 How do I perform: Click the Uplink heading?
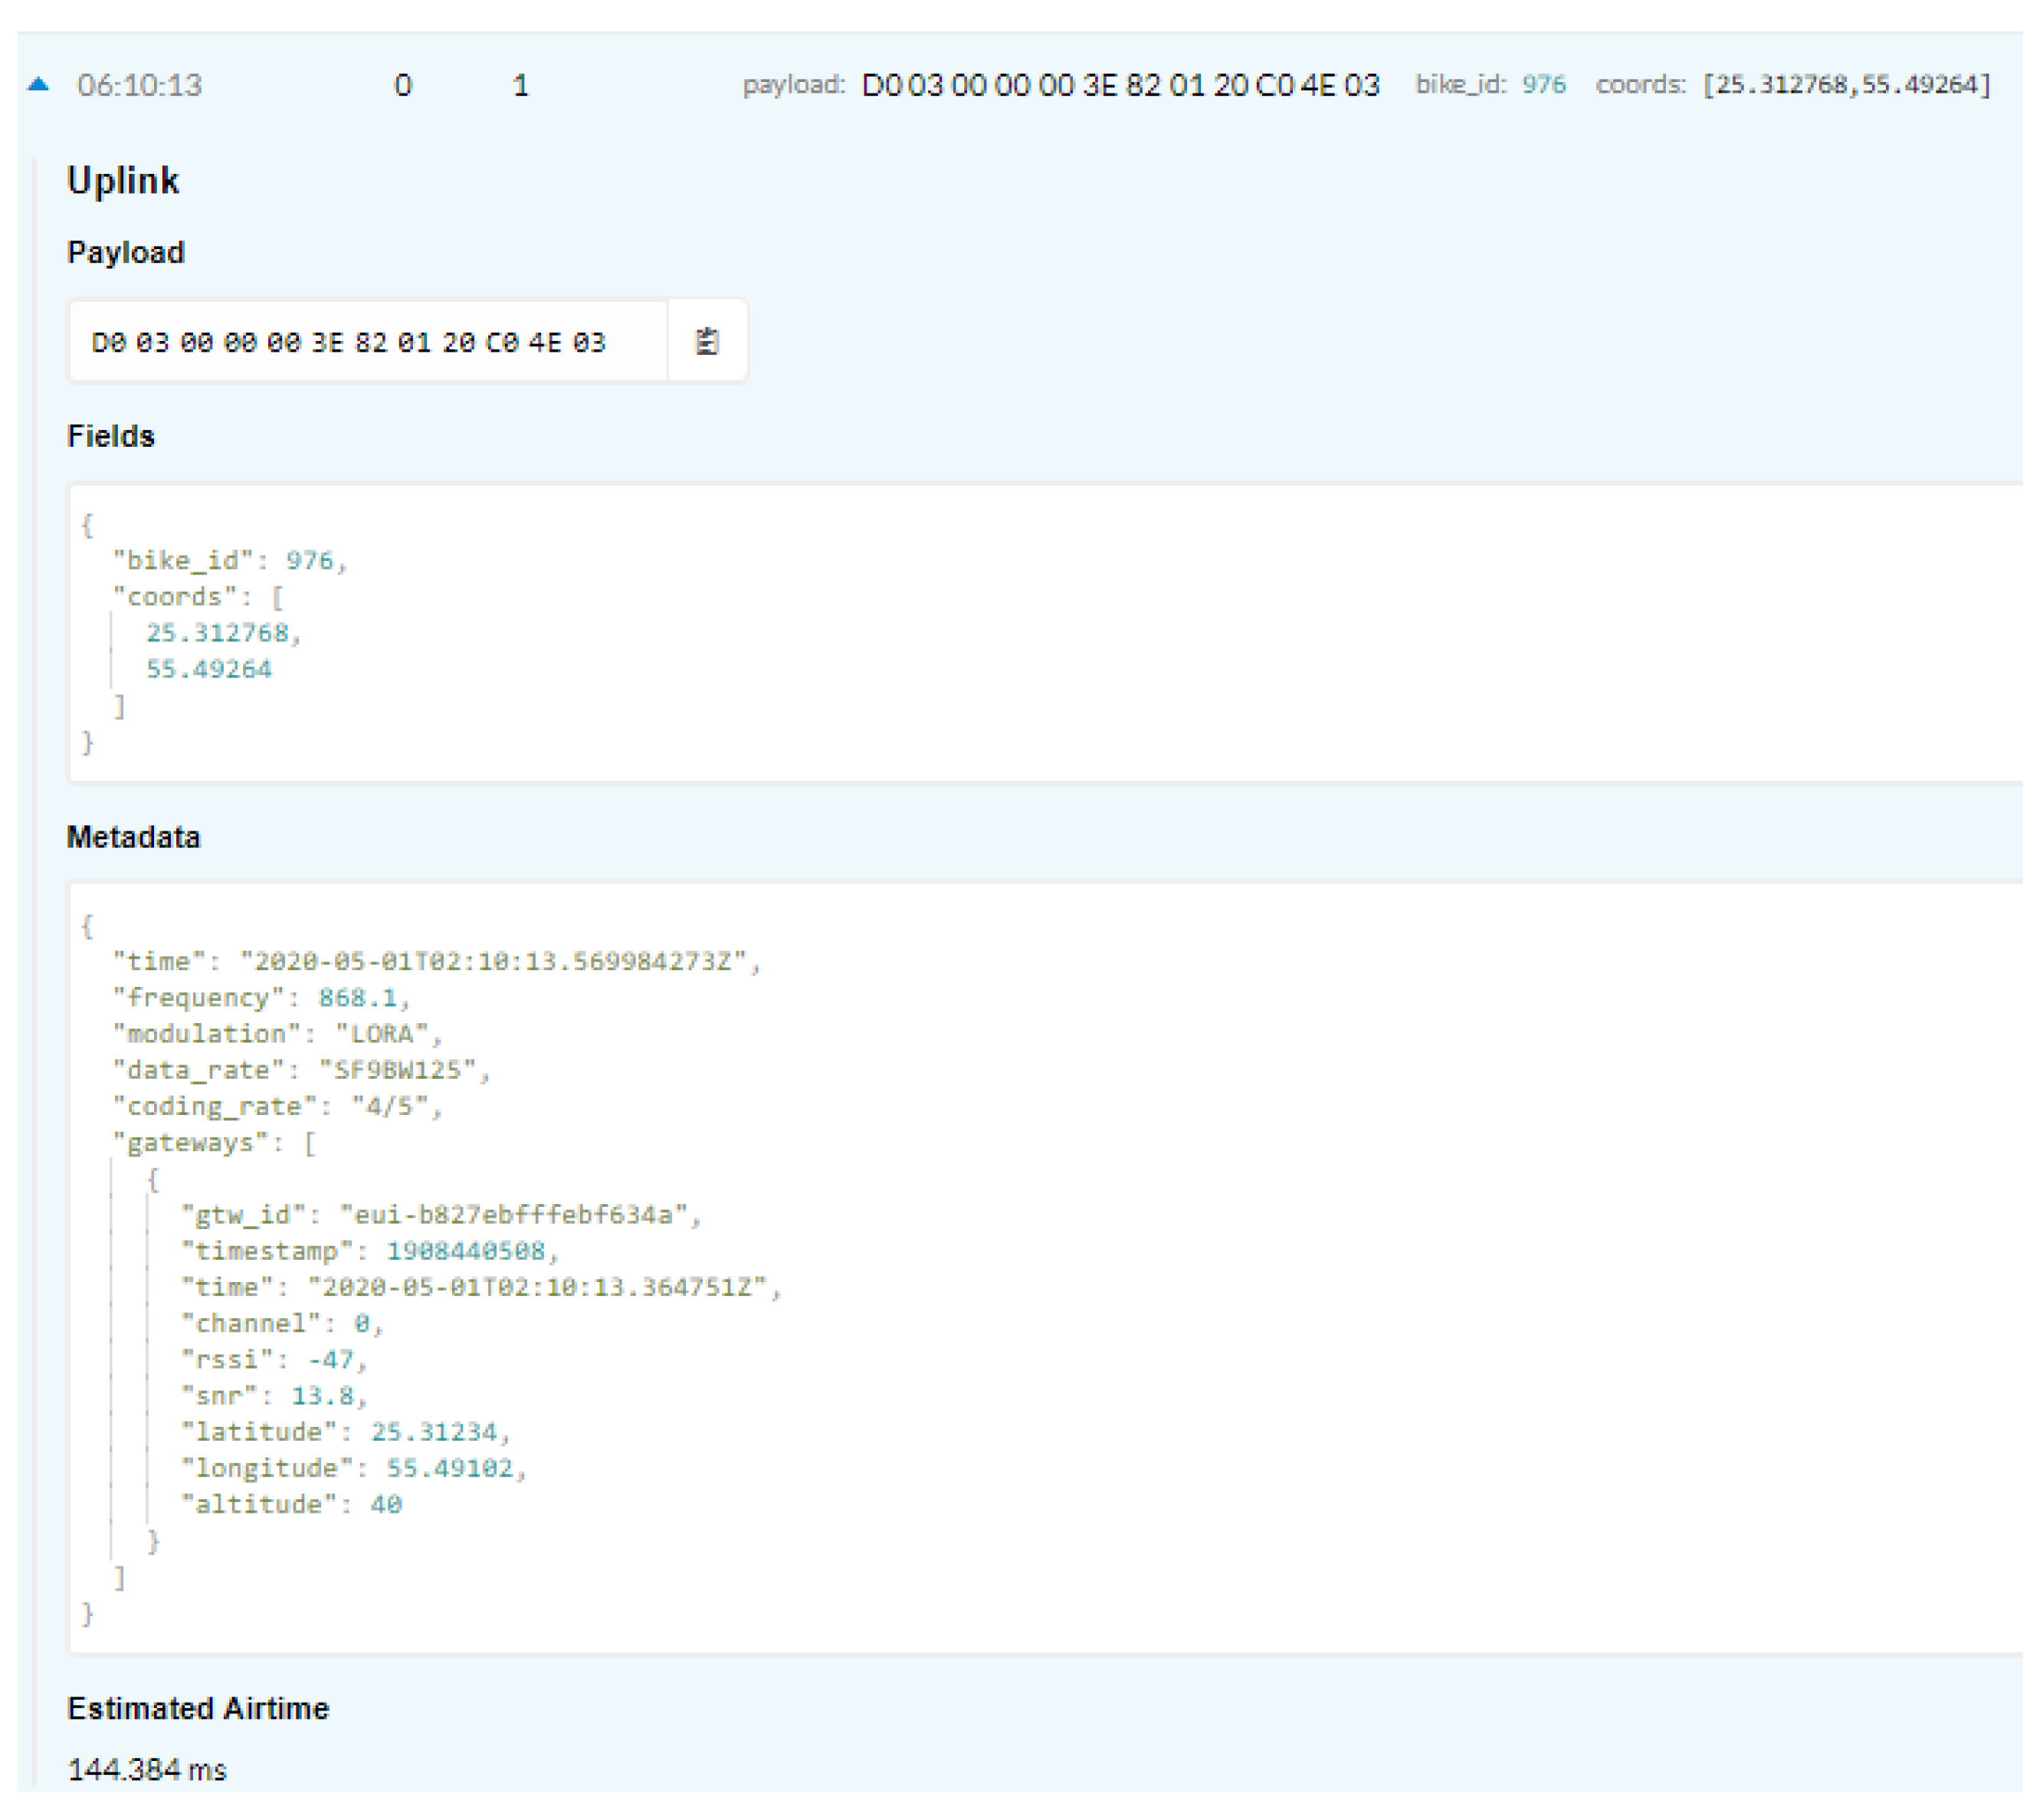[123, 181]
